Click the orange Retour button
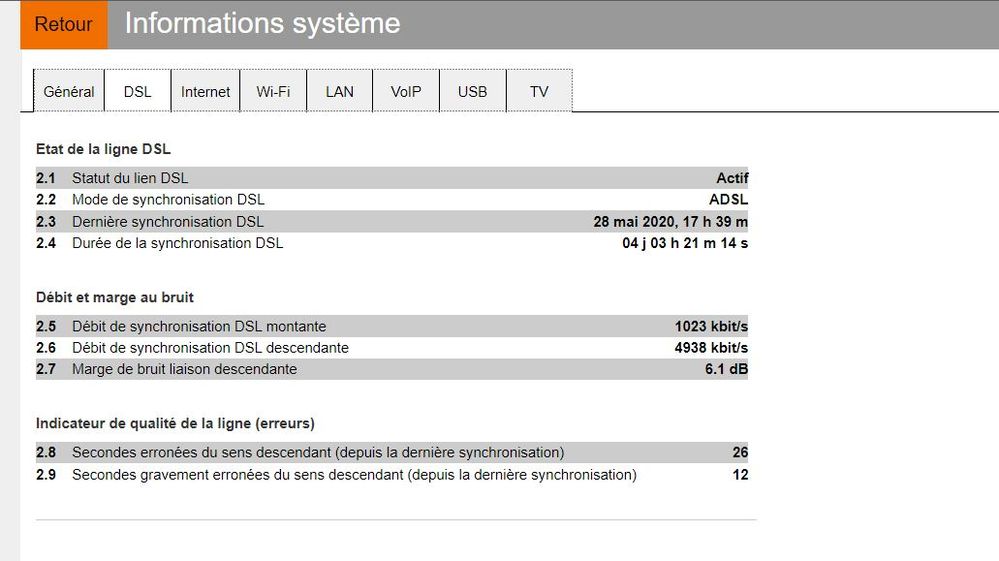999x561 pixels. pyautogui.click(x=63, y=24)
